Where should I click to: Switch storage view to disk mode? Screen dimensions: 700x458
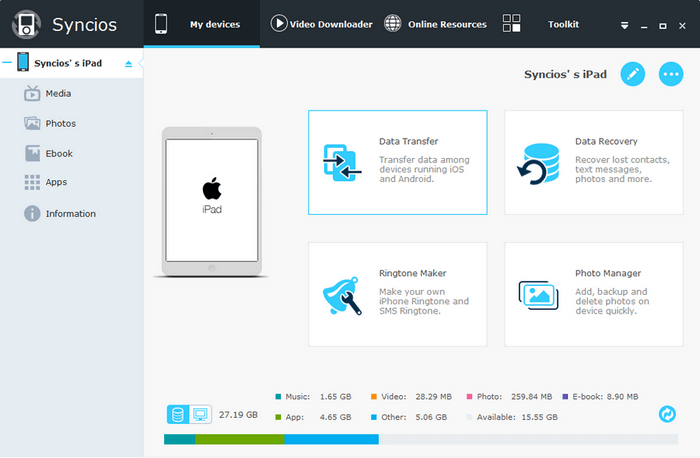coord(178,413)
